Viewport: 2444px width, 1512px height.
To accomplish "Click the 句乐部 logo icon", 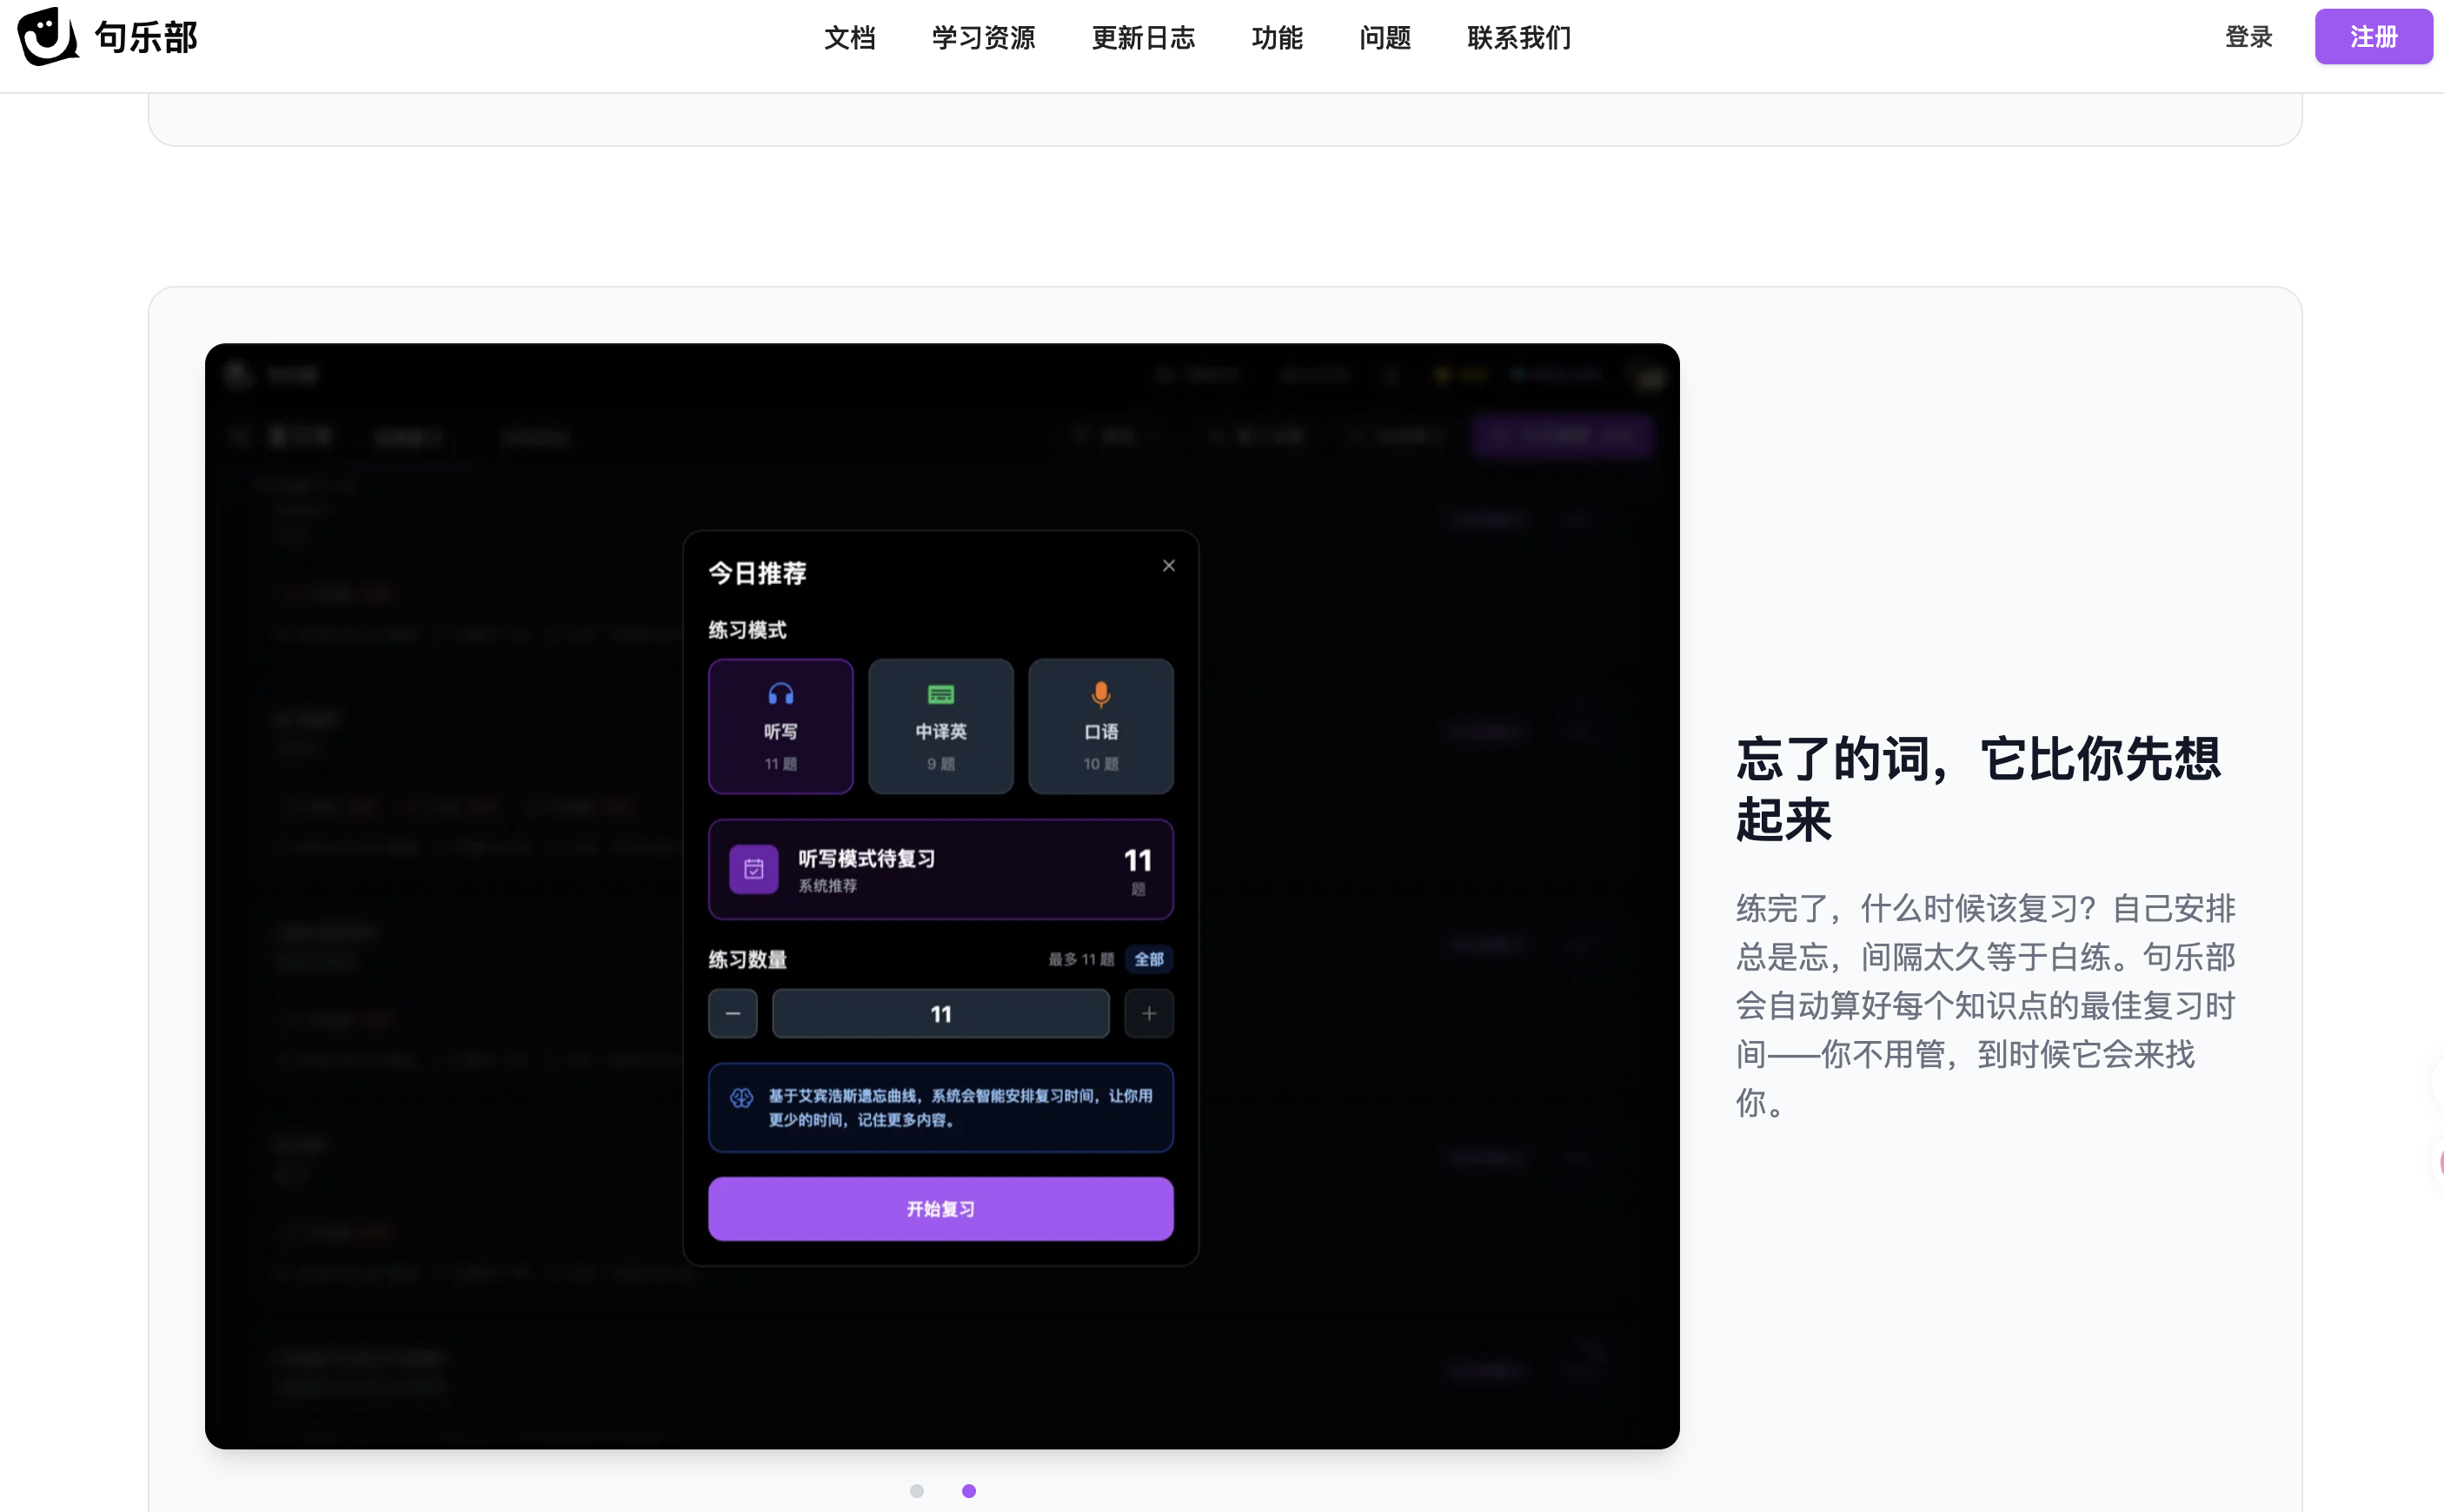I will (47, 37).
